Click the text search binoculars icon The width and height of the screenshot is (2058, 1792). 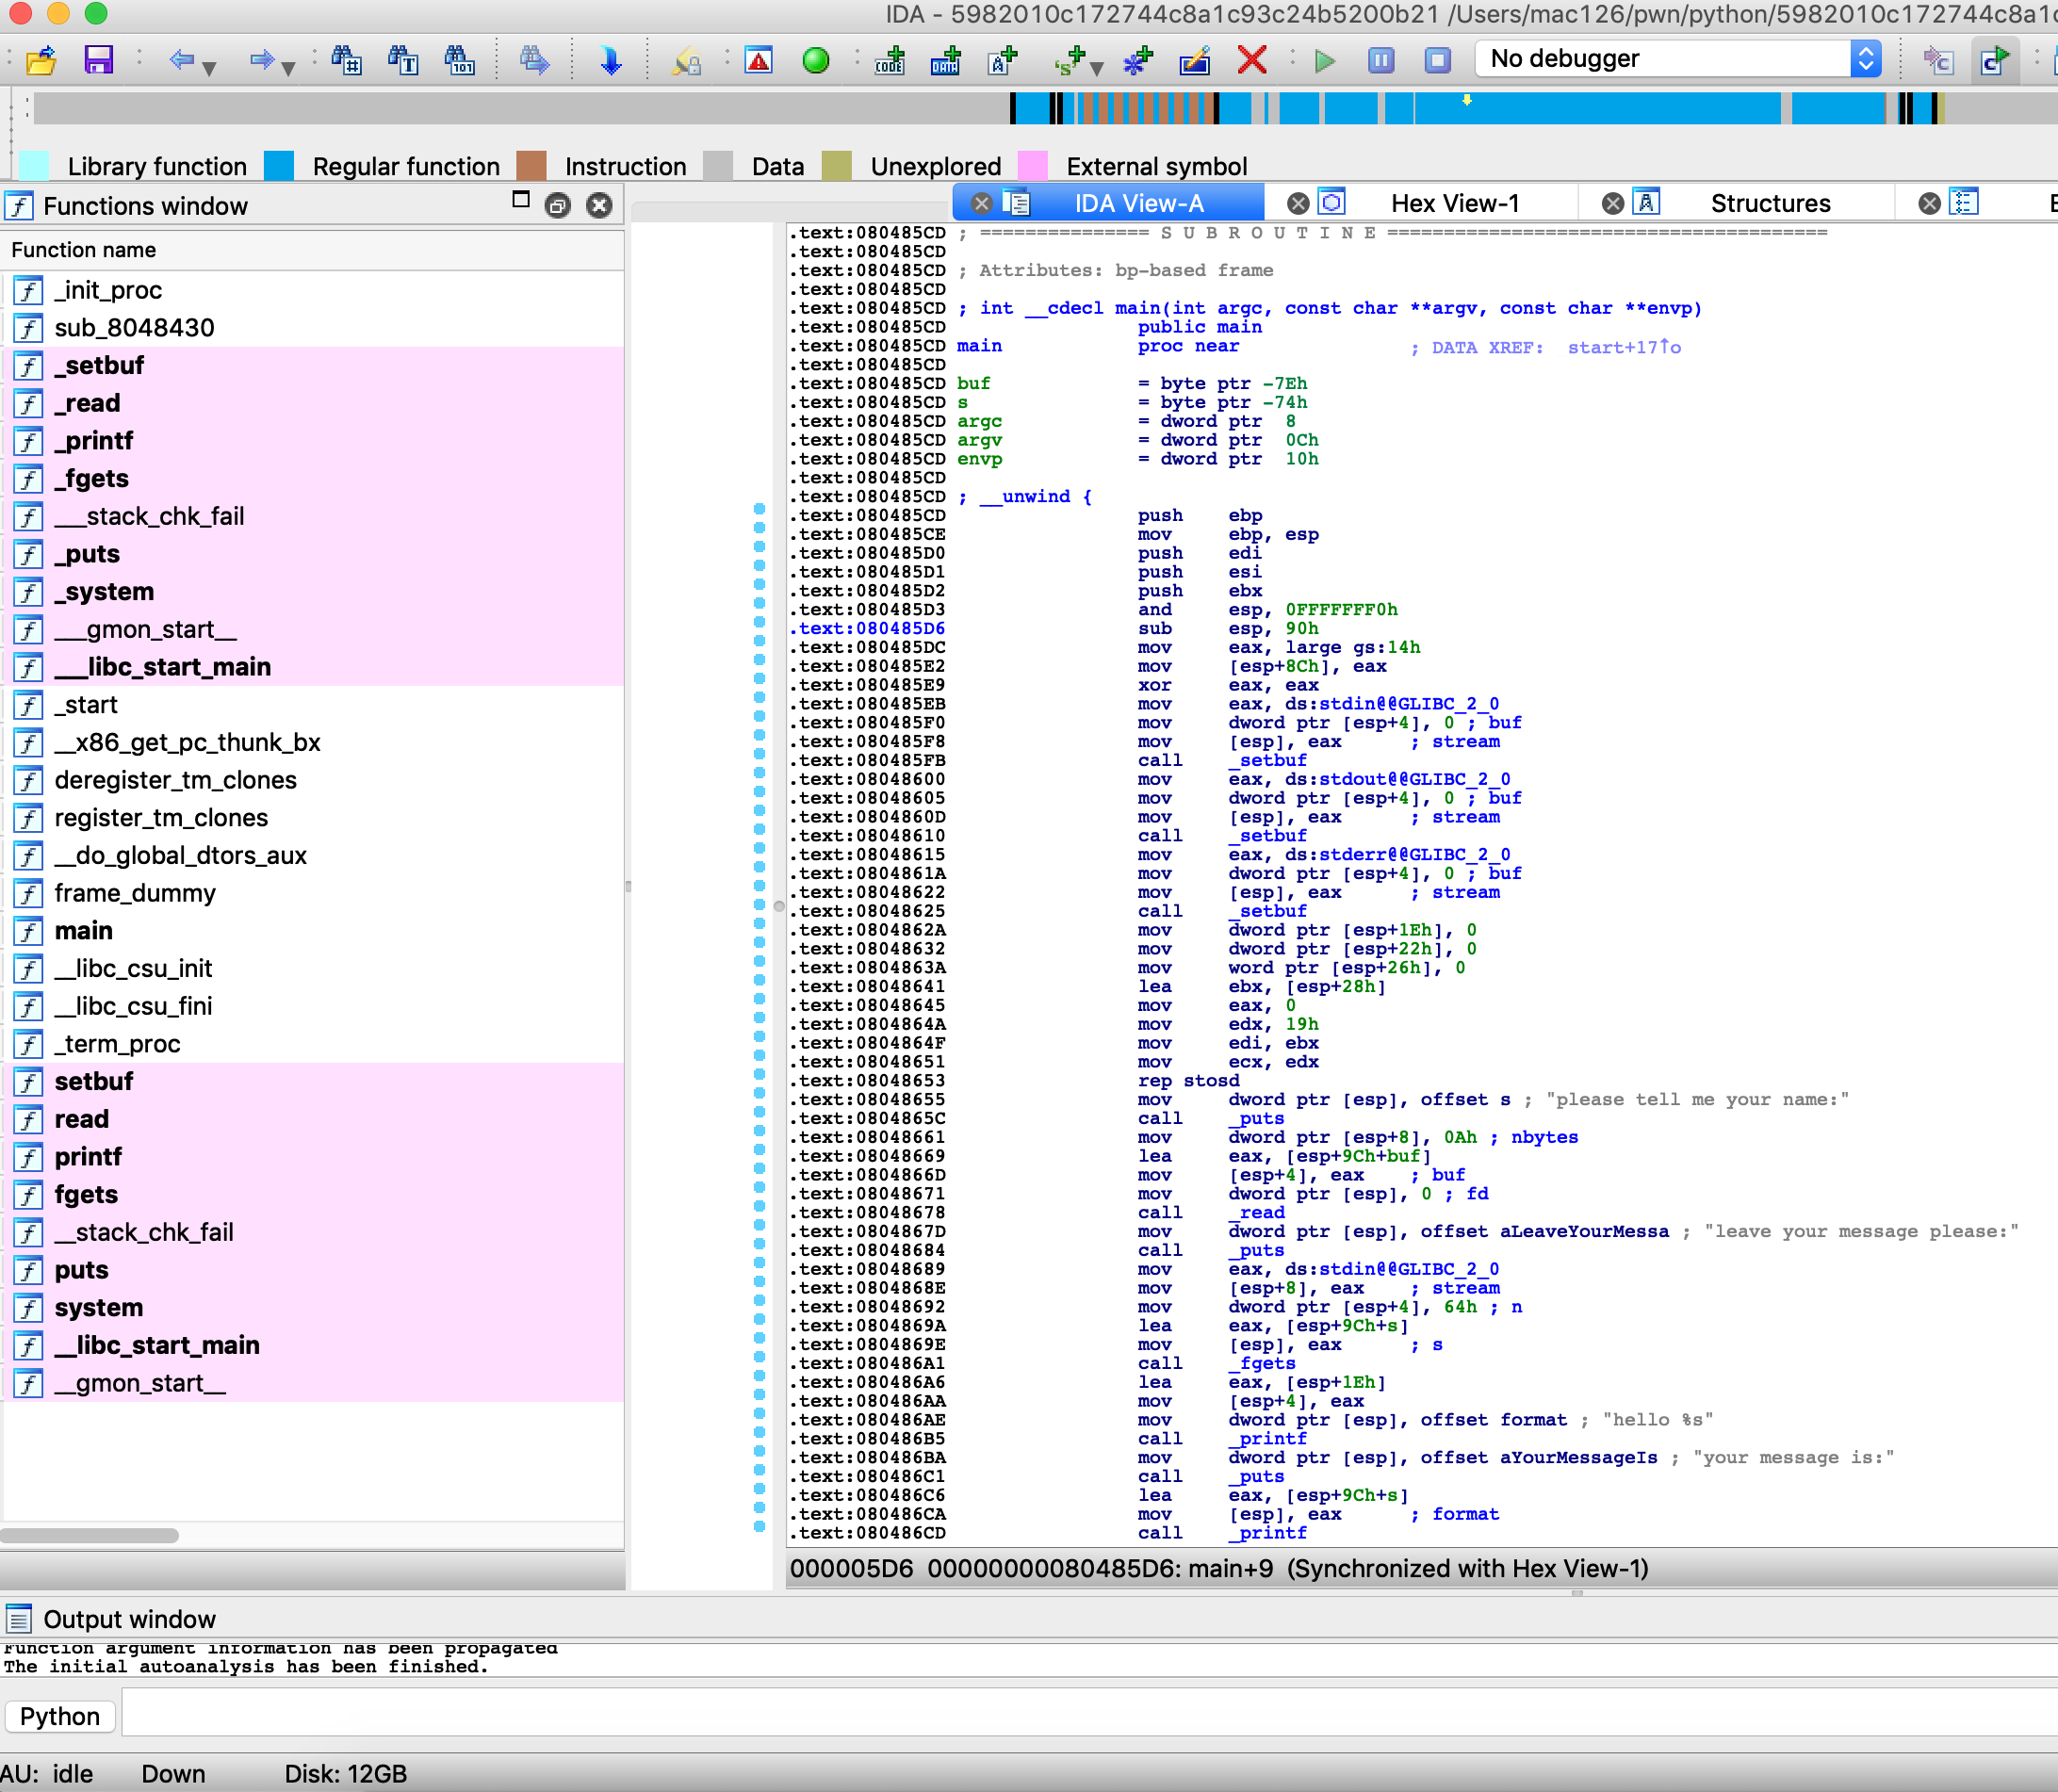403,61
